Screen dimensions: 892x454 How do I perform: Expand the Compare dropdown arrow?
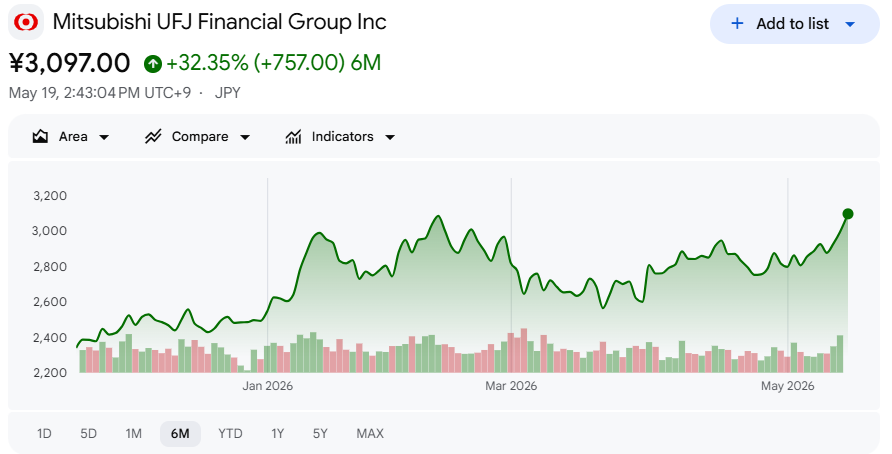245,137
